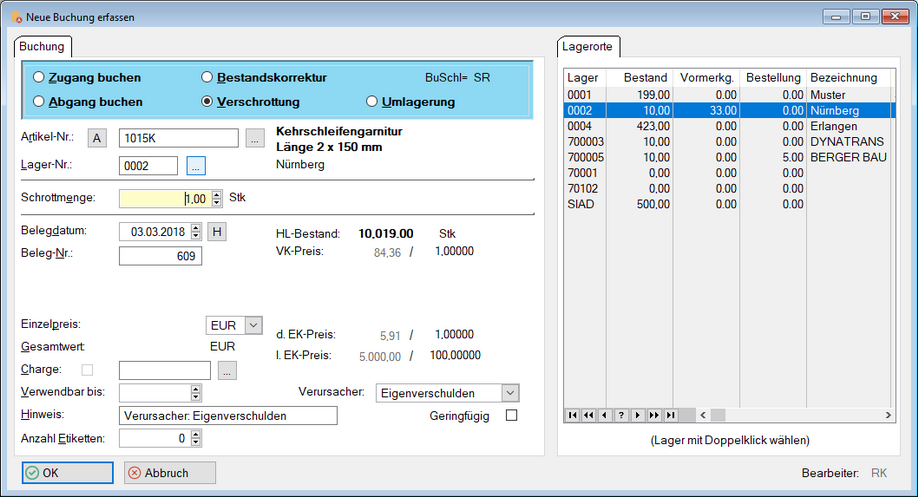Click the question mark navigator button
918x497 pixels.
(x=621, y=415)
